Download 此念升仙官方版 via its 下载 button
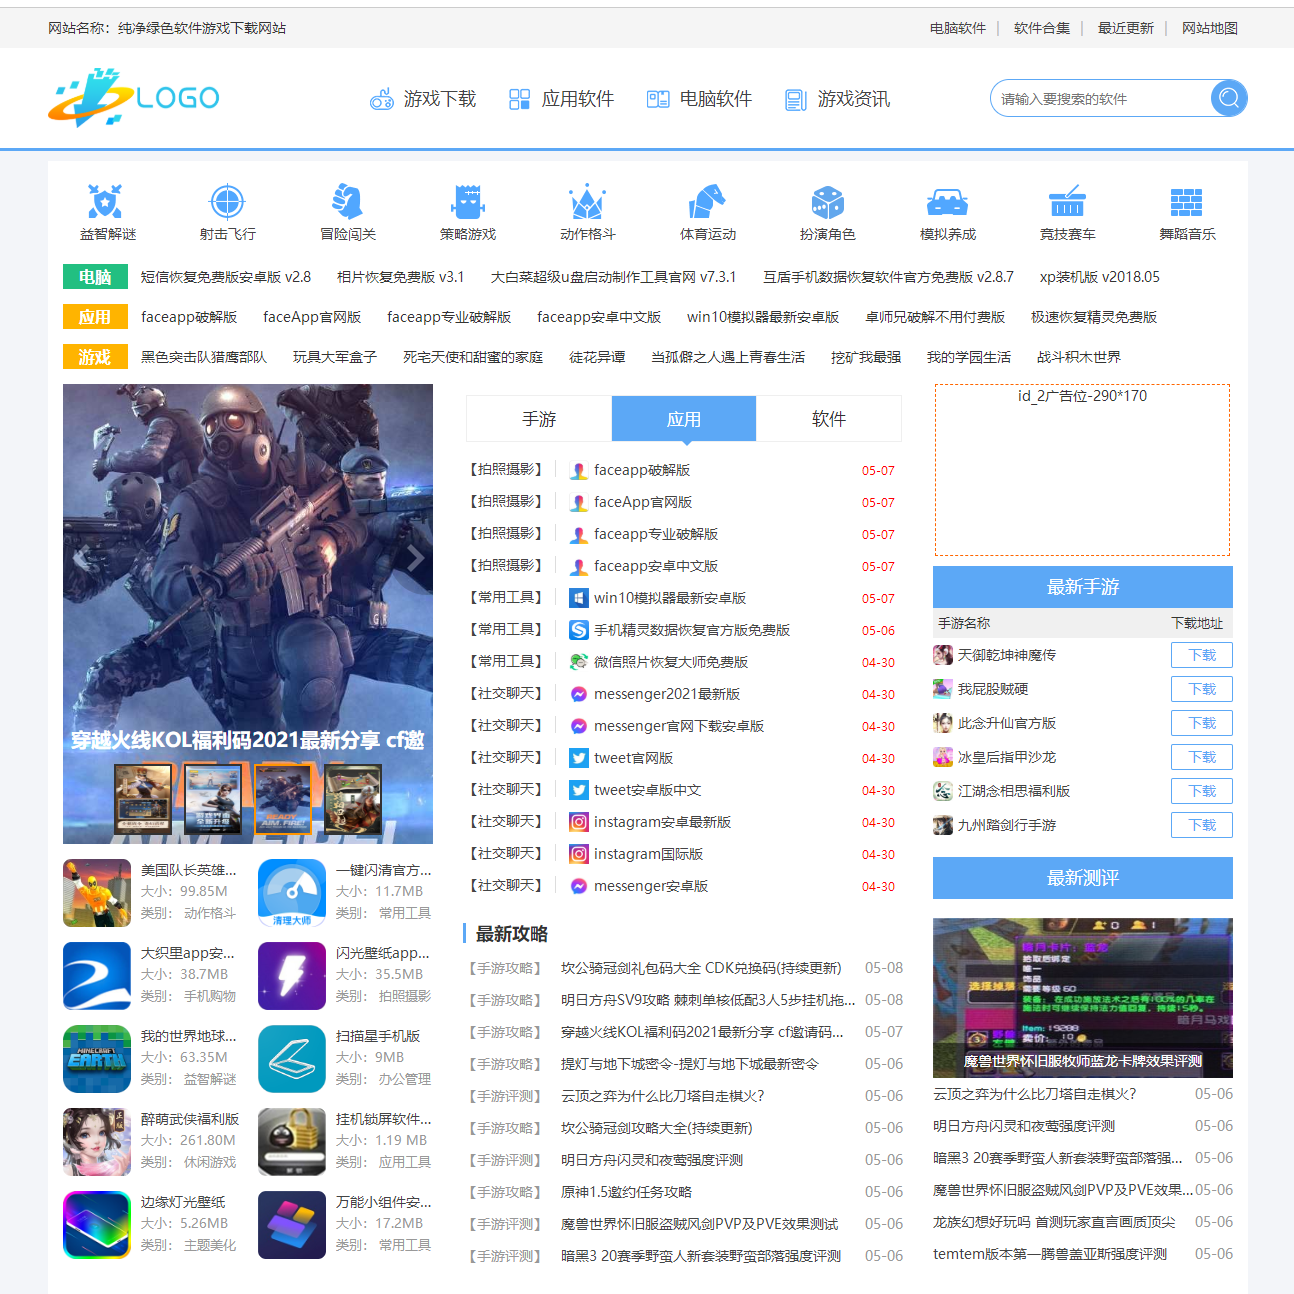Viewport: 1294px width, 1294px height. coord(1202,723)
